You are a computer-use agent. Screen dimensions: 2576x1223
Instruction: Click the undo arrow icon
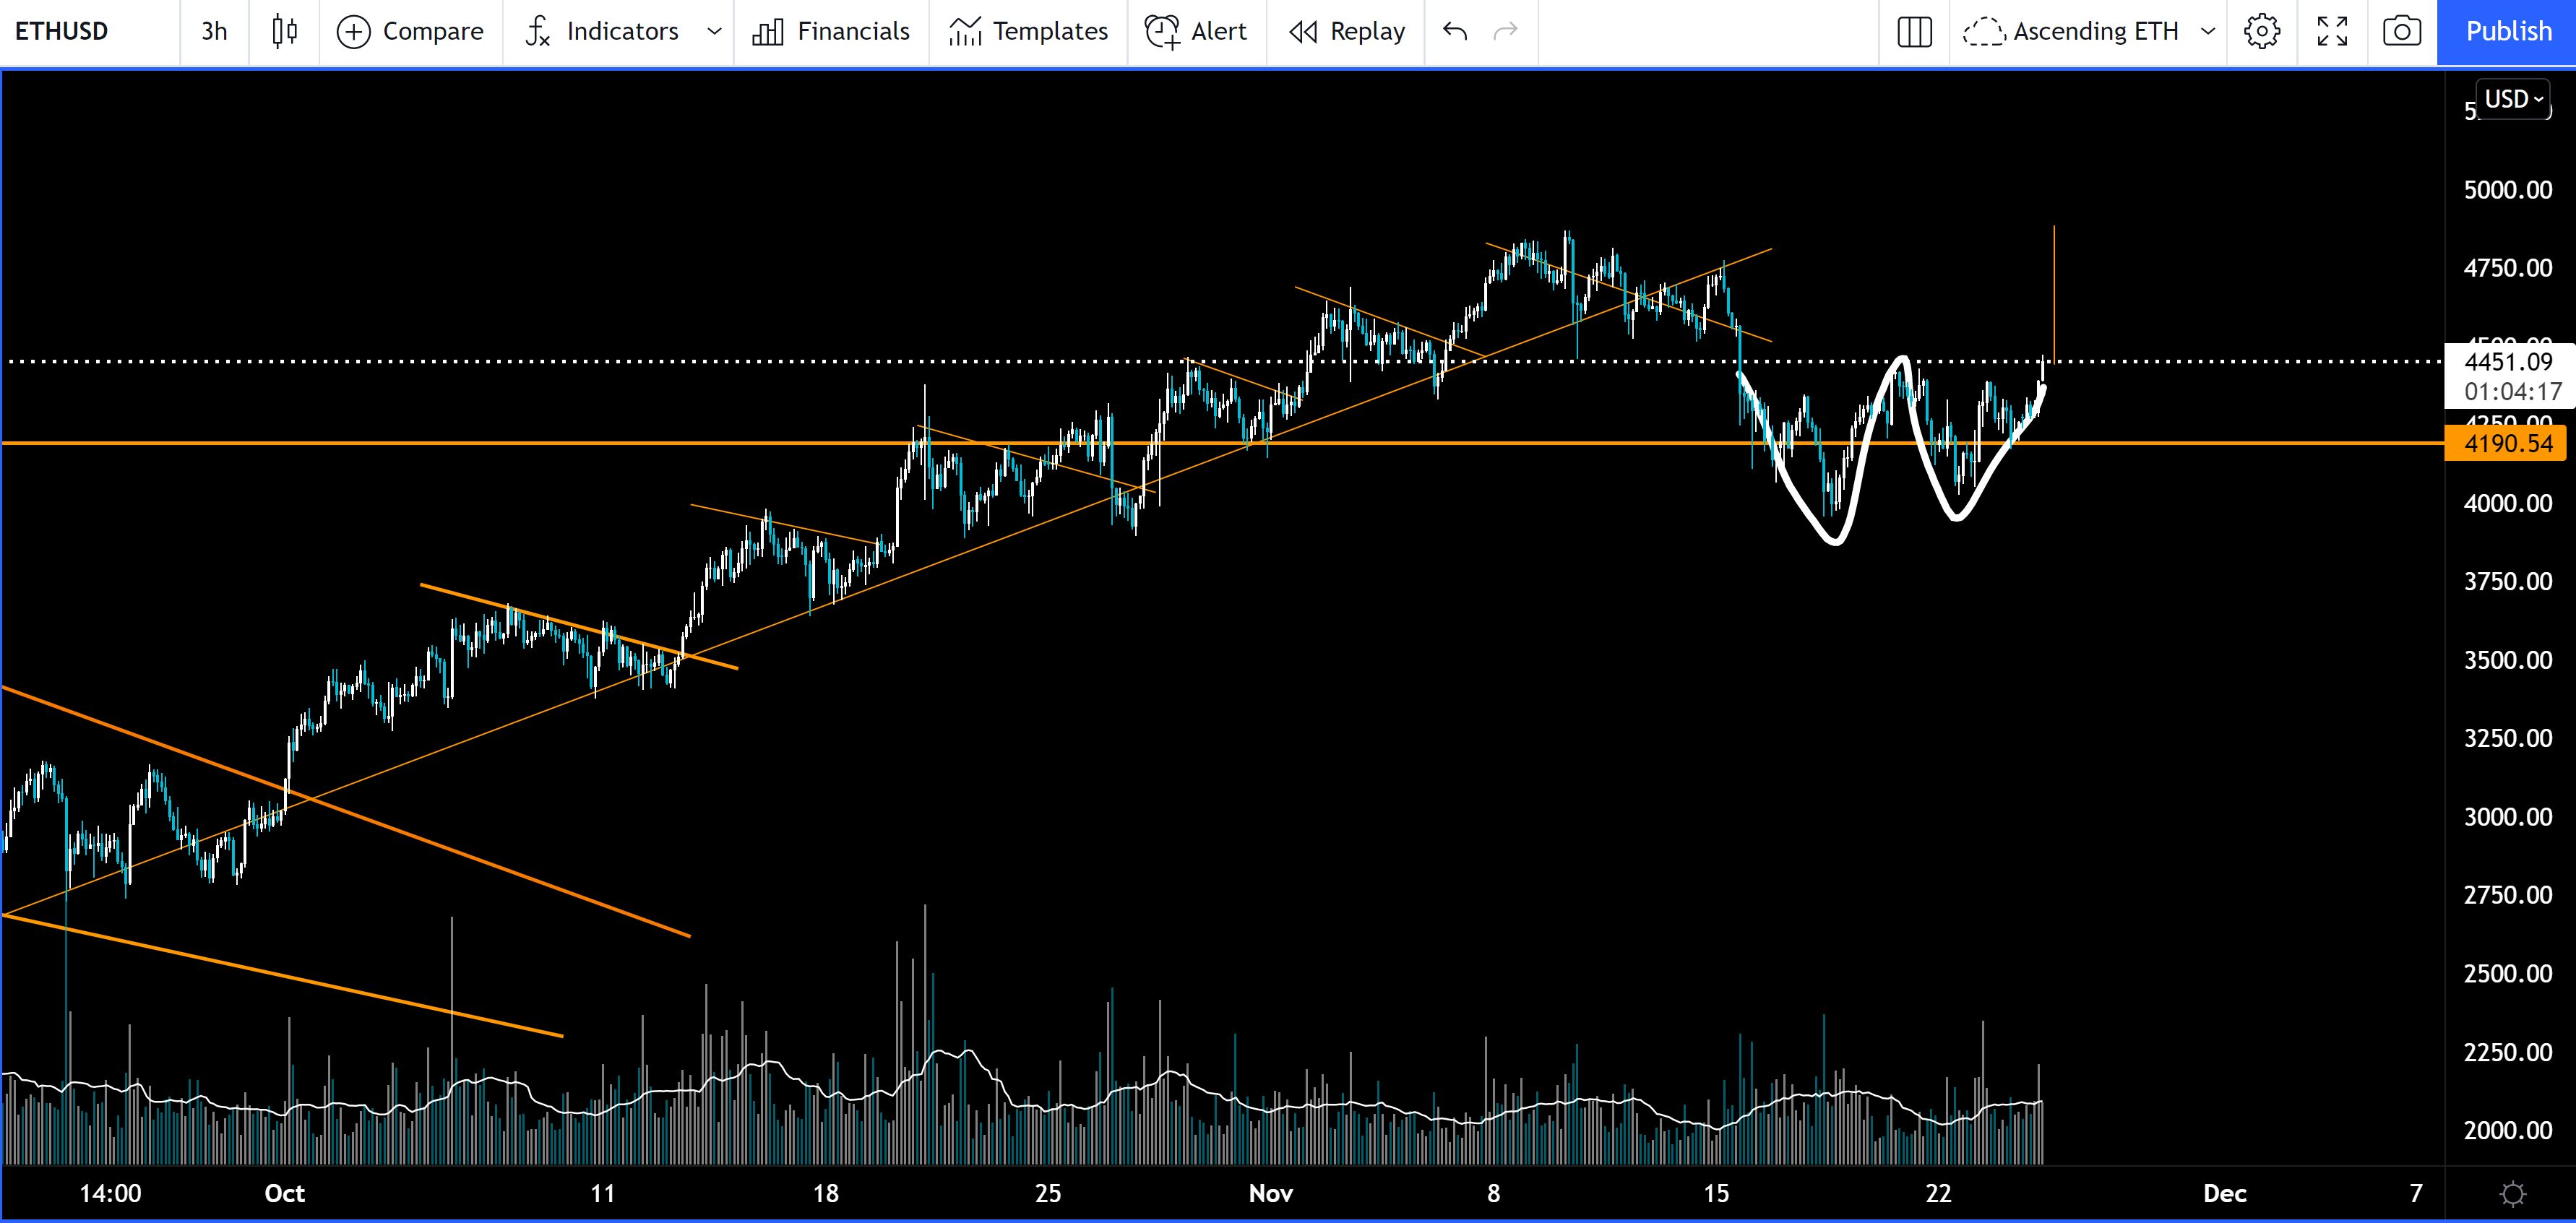click(x=1455, y=32)
